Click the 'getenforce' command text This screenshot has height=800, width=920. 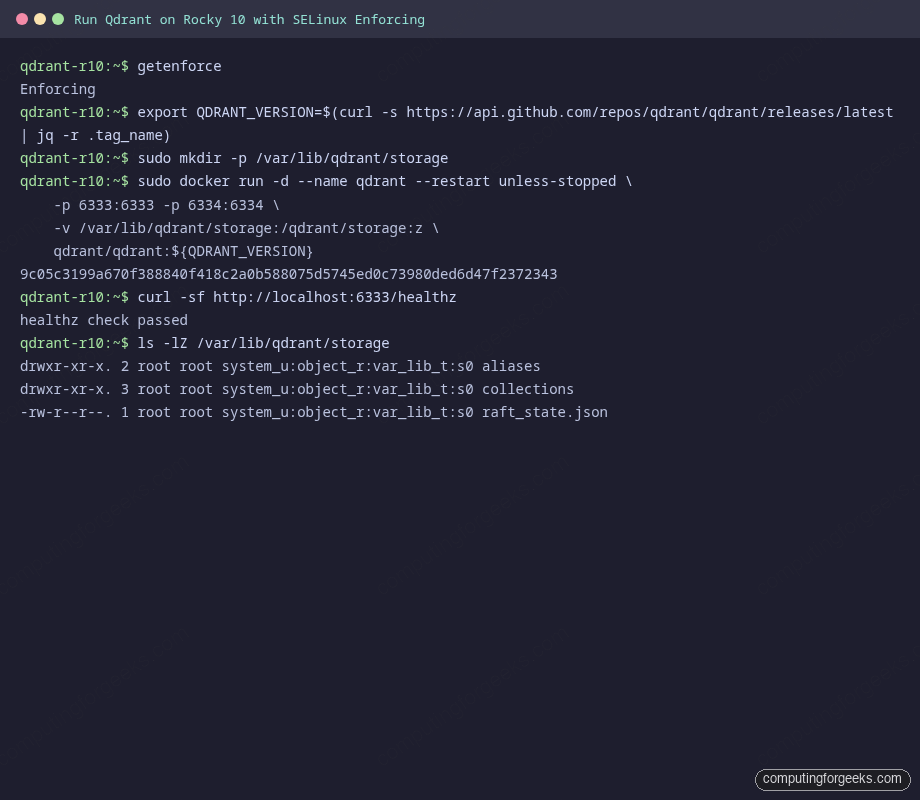[180, 66]
